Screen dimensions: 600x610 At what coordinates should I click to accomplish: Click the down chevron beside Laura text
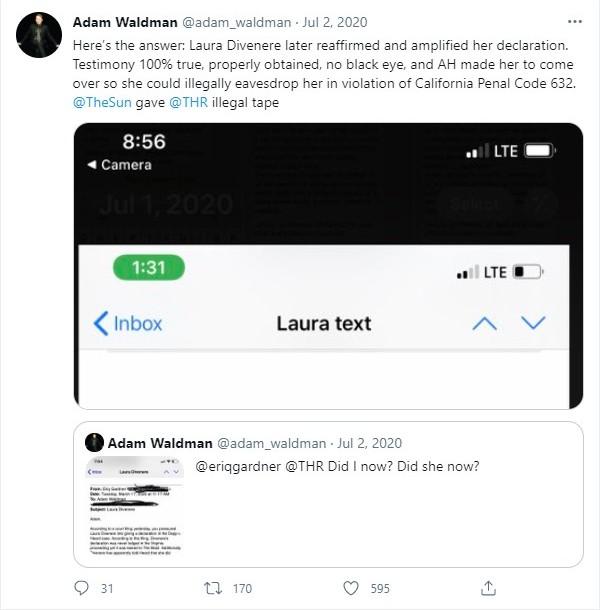coord(533,323)
